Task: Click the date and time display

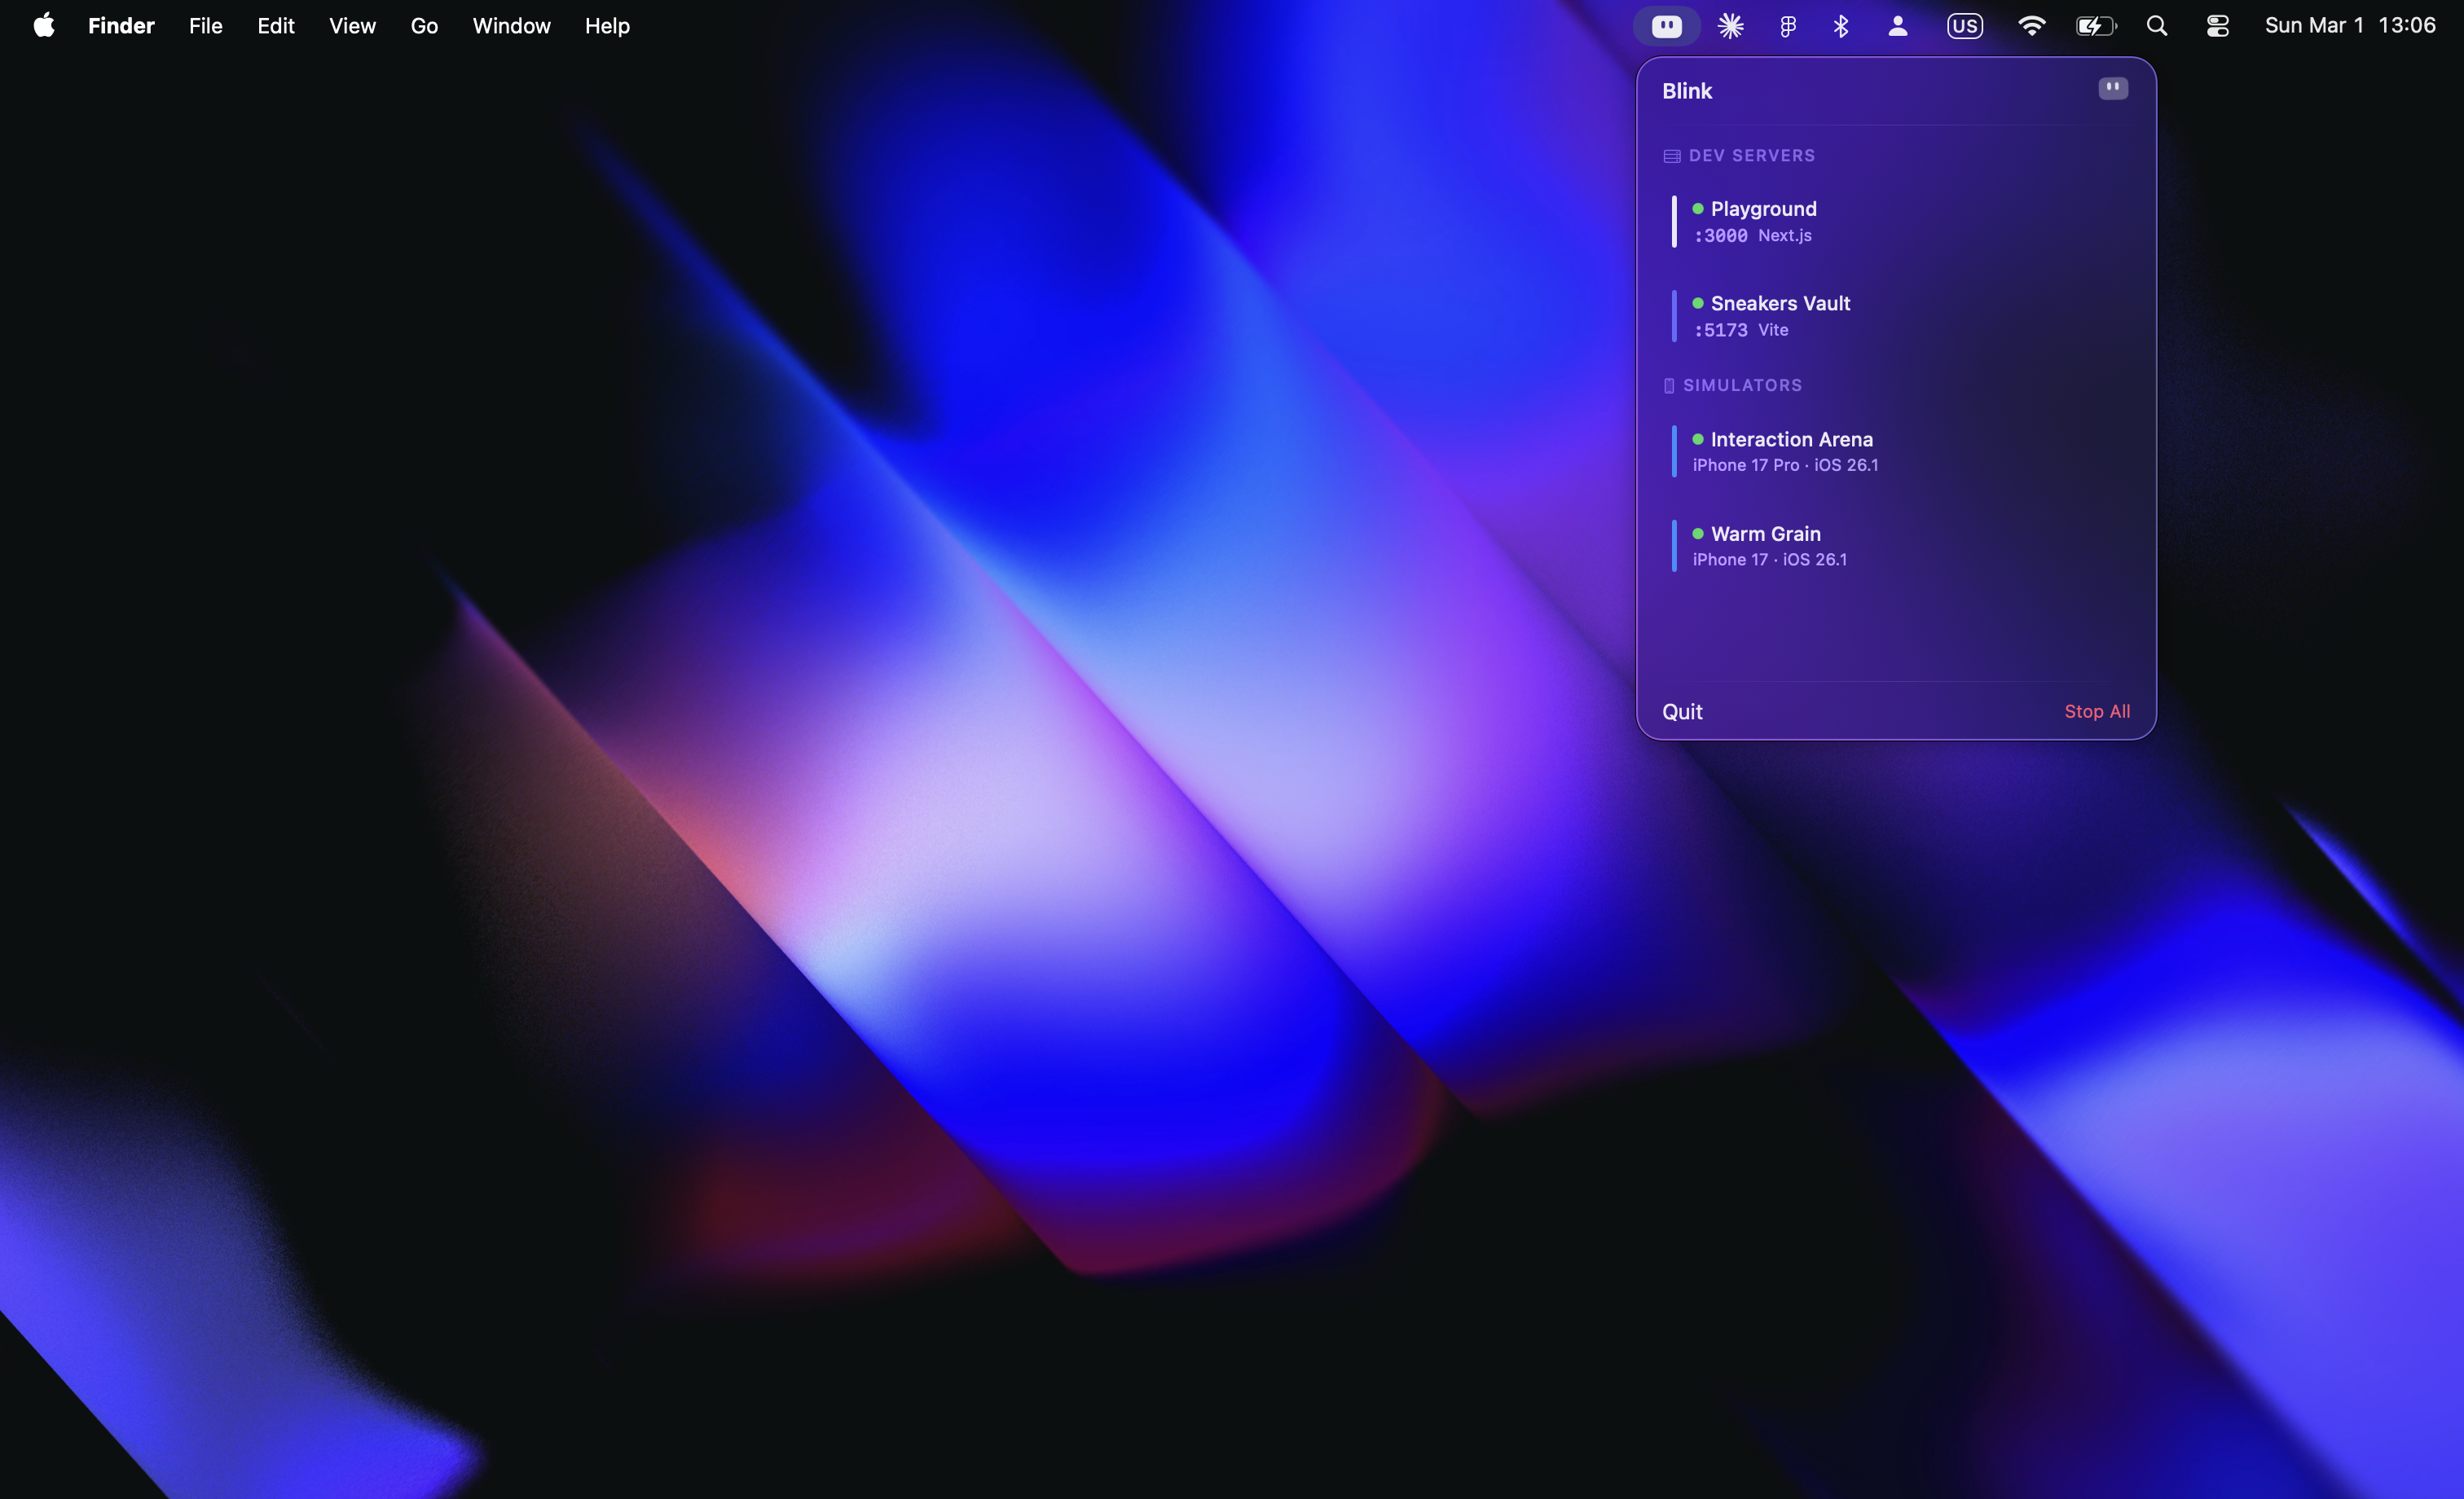Action: pyautogui.click(x=2349, y=26)
